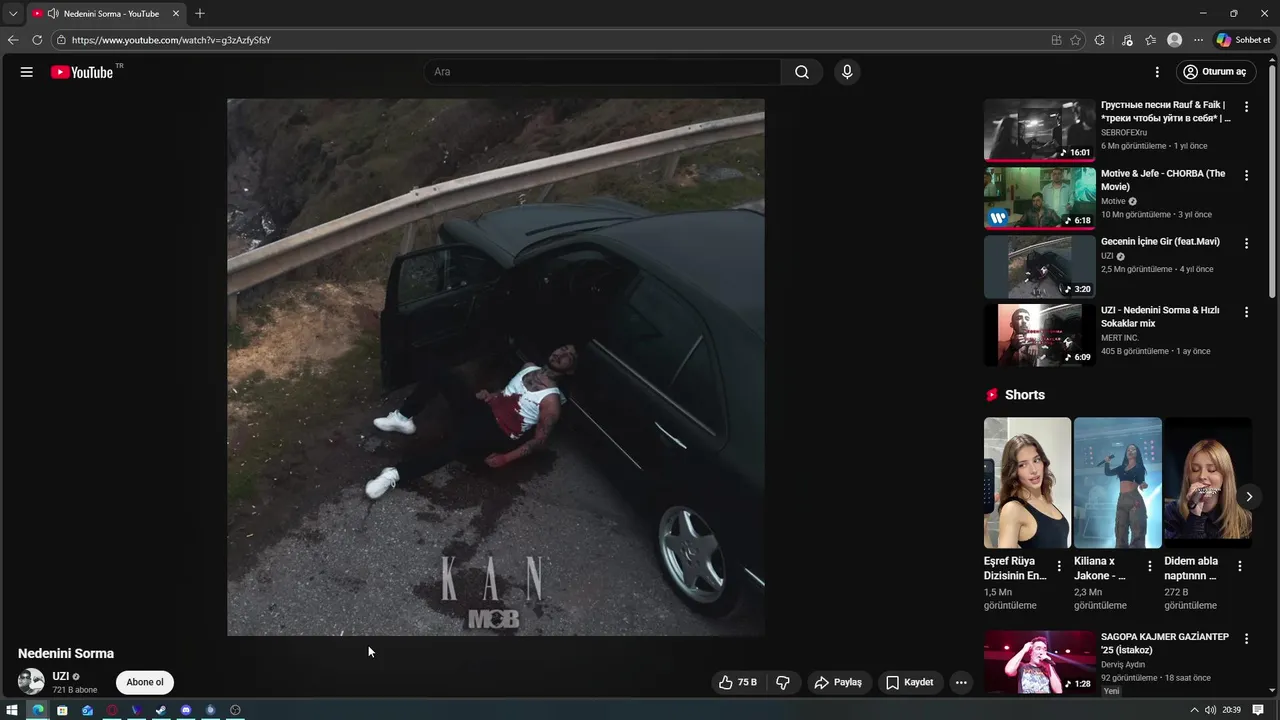Open the UZI channel avatar

click(31, 682)
